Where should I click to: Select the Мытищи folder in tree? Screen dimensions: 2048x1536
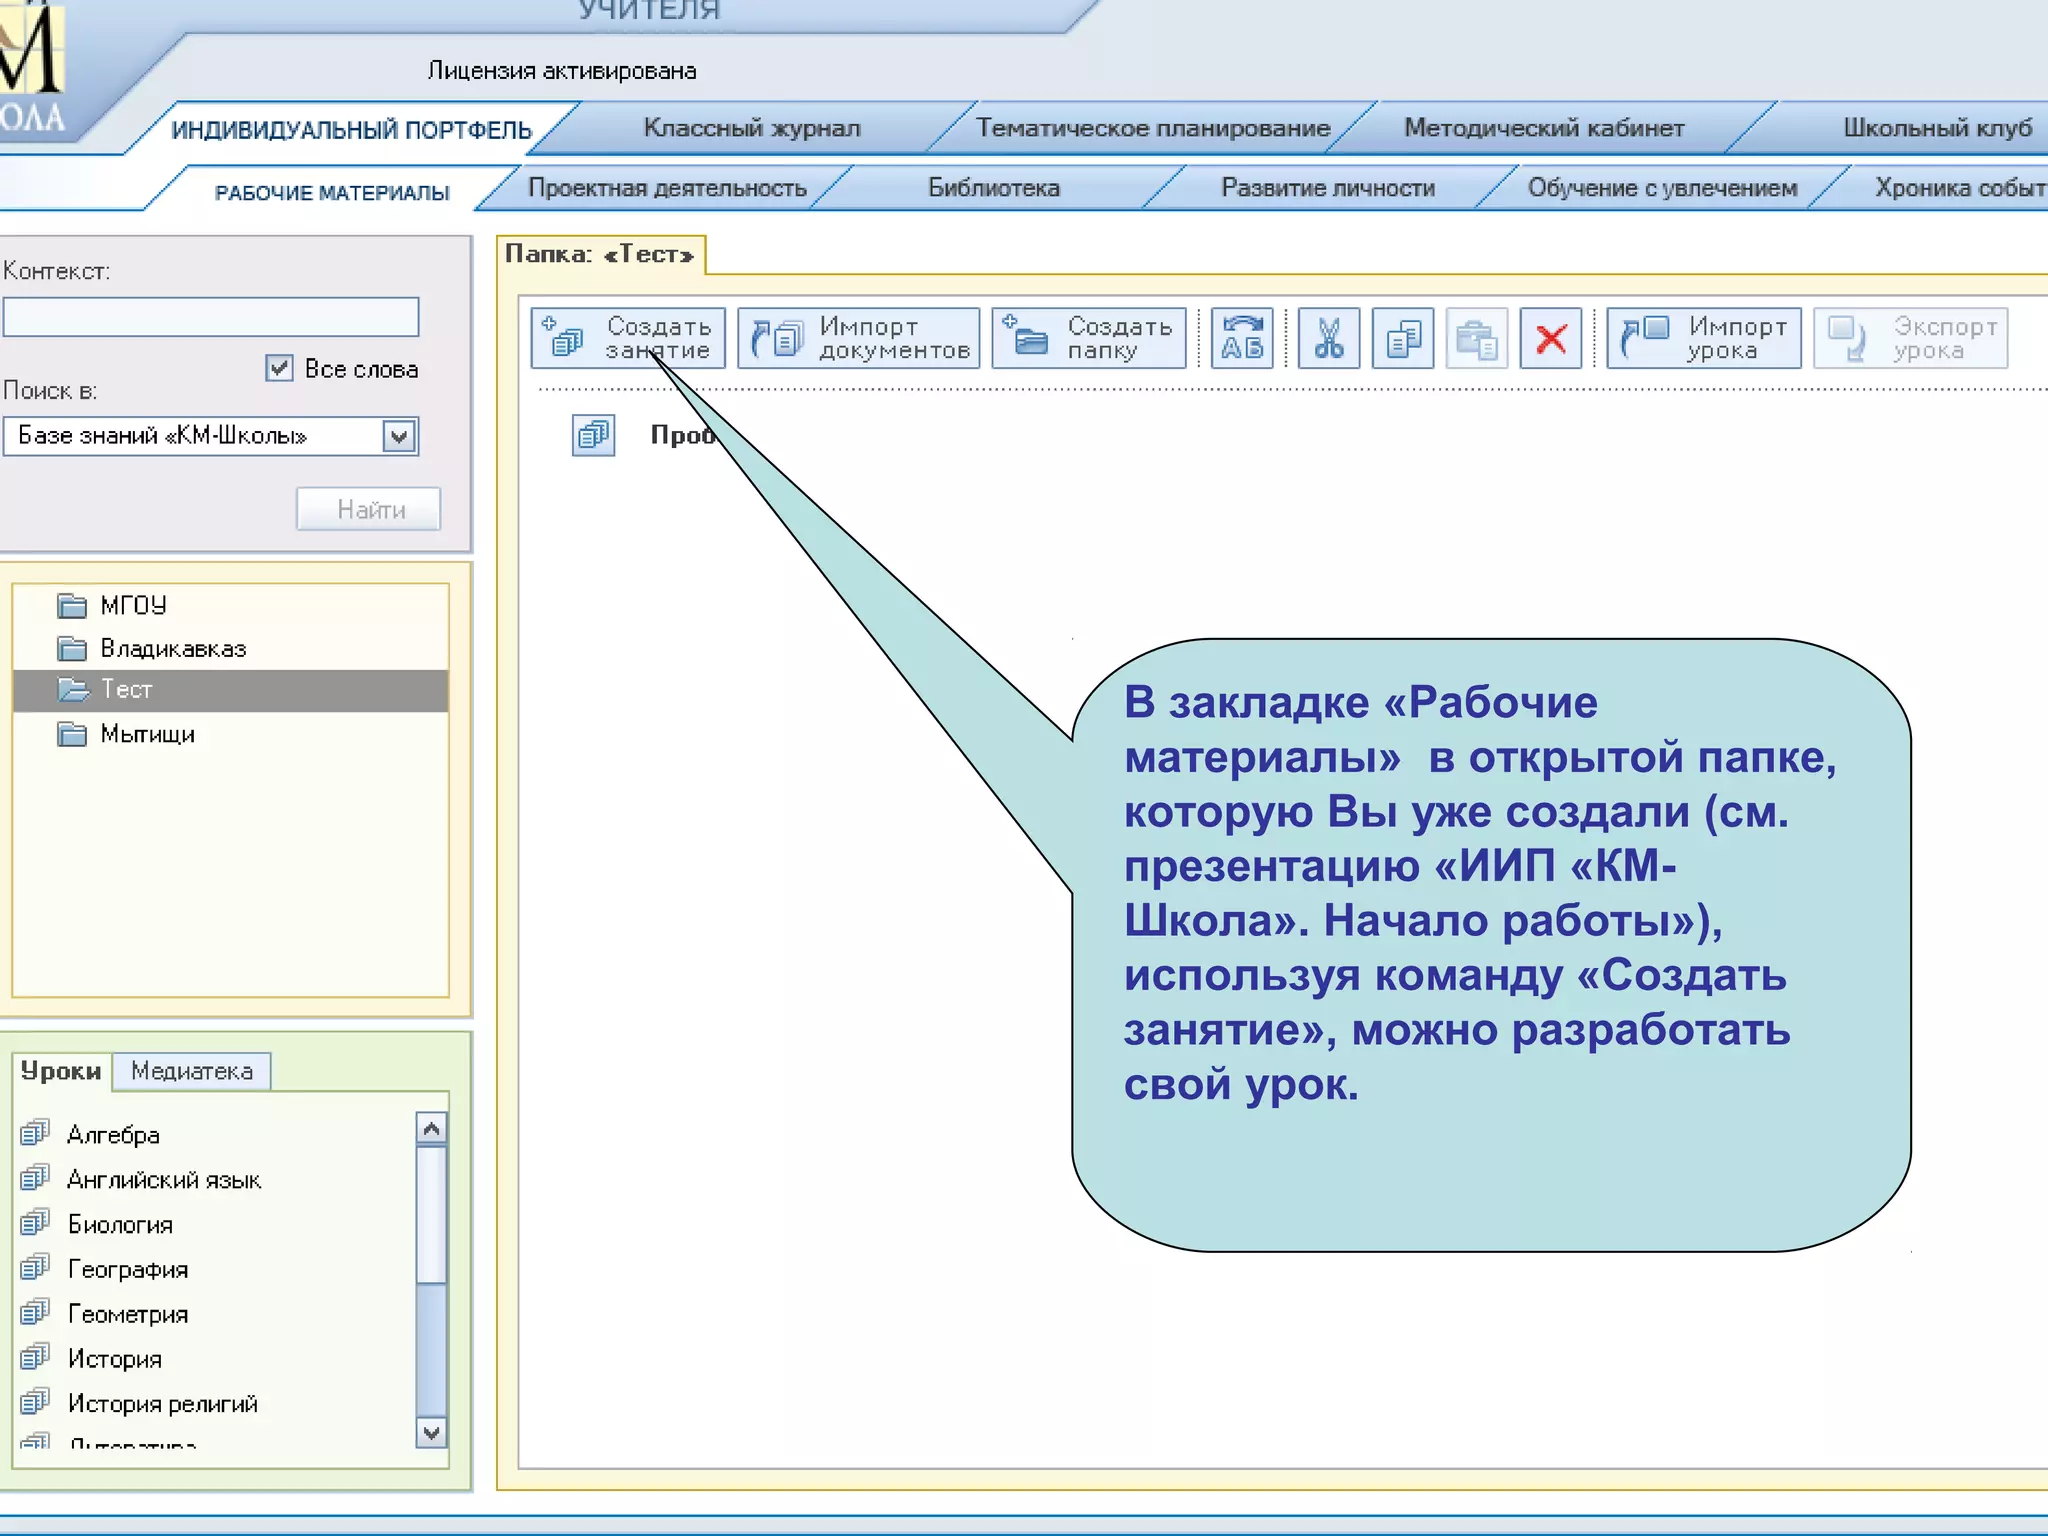tap(147, 734)
